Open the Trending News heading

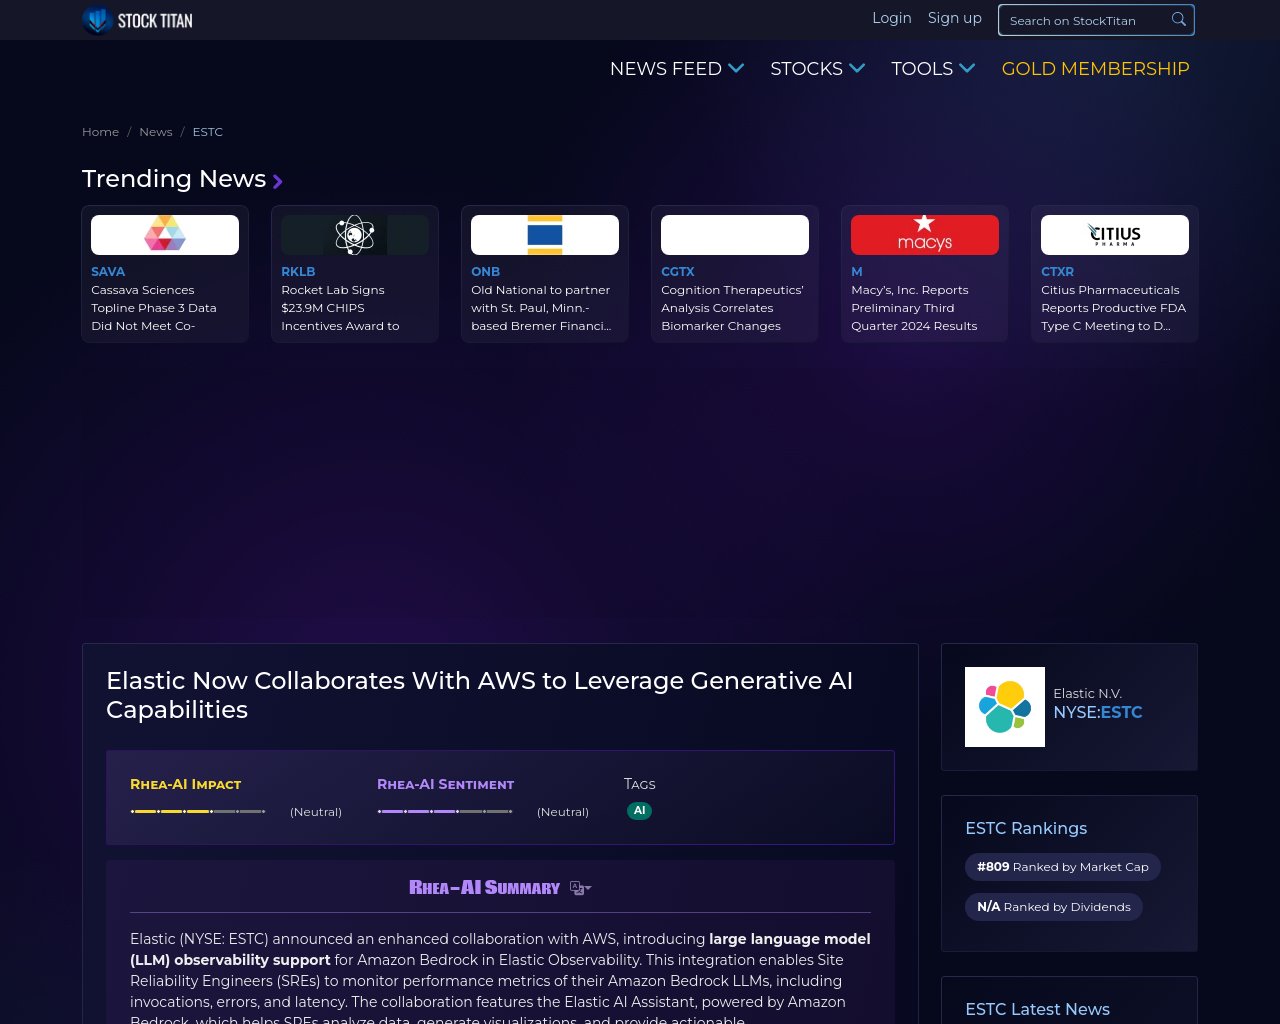point(174,179)
